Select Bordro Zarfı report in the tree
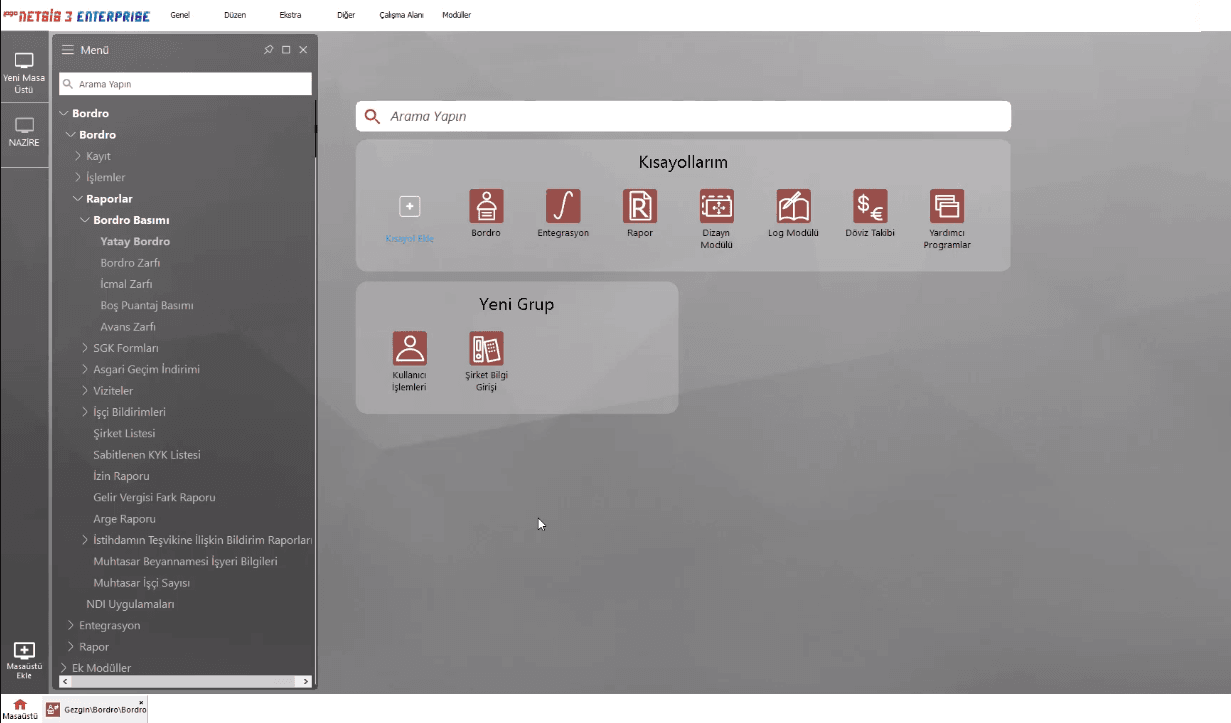Screen dimensions: 1231x723 point(130,263)
